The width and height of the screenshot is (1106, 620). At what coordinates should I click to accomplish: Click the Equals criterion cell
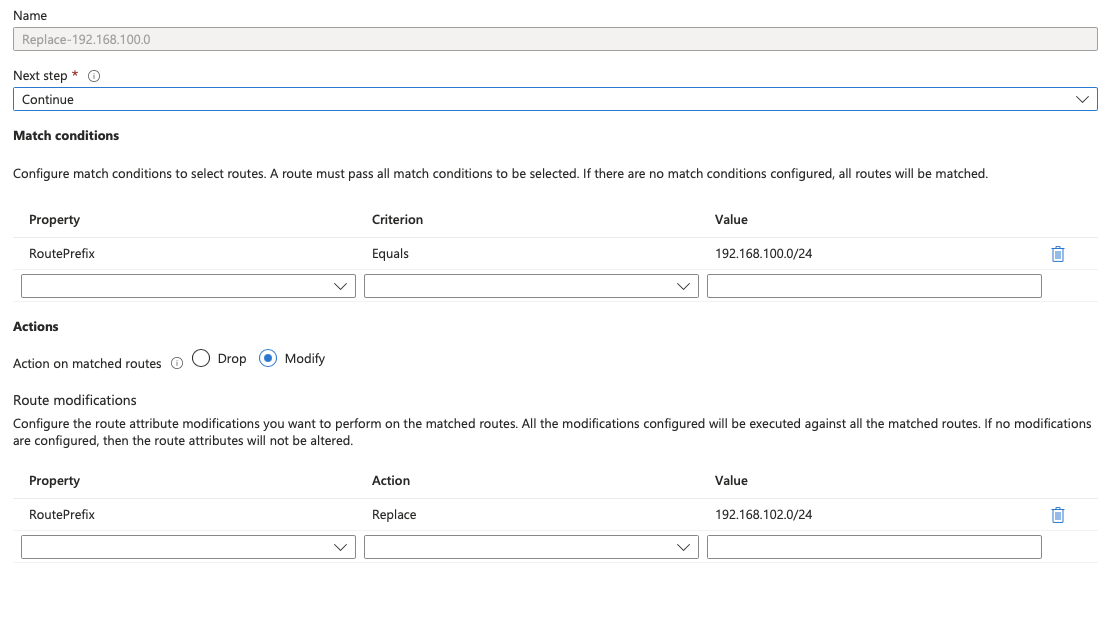[x=390, y=254]
